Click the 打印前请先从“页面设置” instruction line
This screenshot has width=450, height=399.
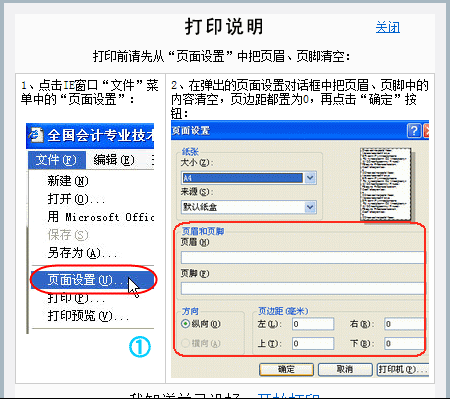click(222, 56)
